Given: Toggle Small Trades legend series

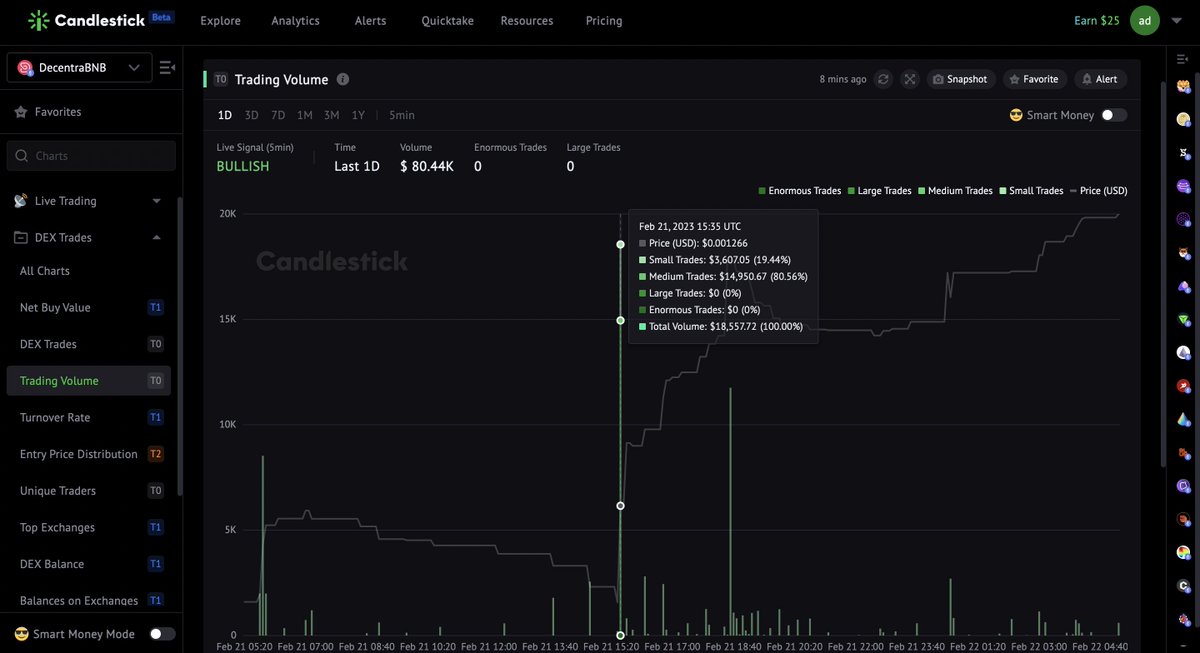Looking at the screenshot, I should 1031,190.
